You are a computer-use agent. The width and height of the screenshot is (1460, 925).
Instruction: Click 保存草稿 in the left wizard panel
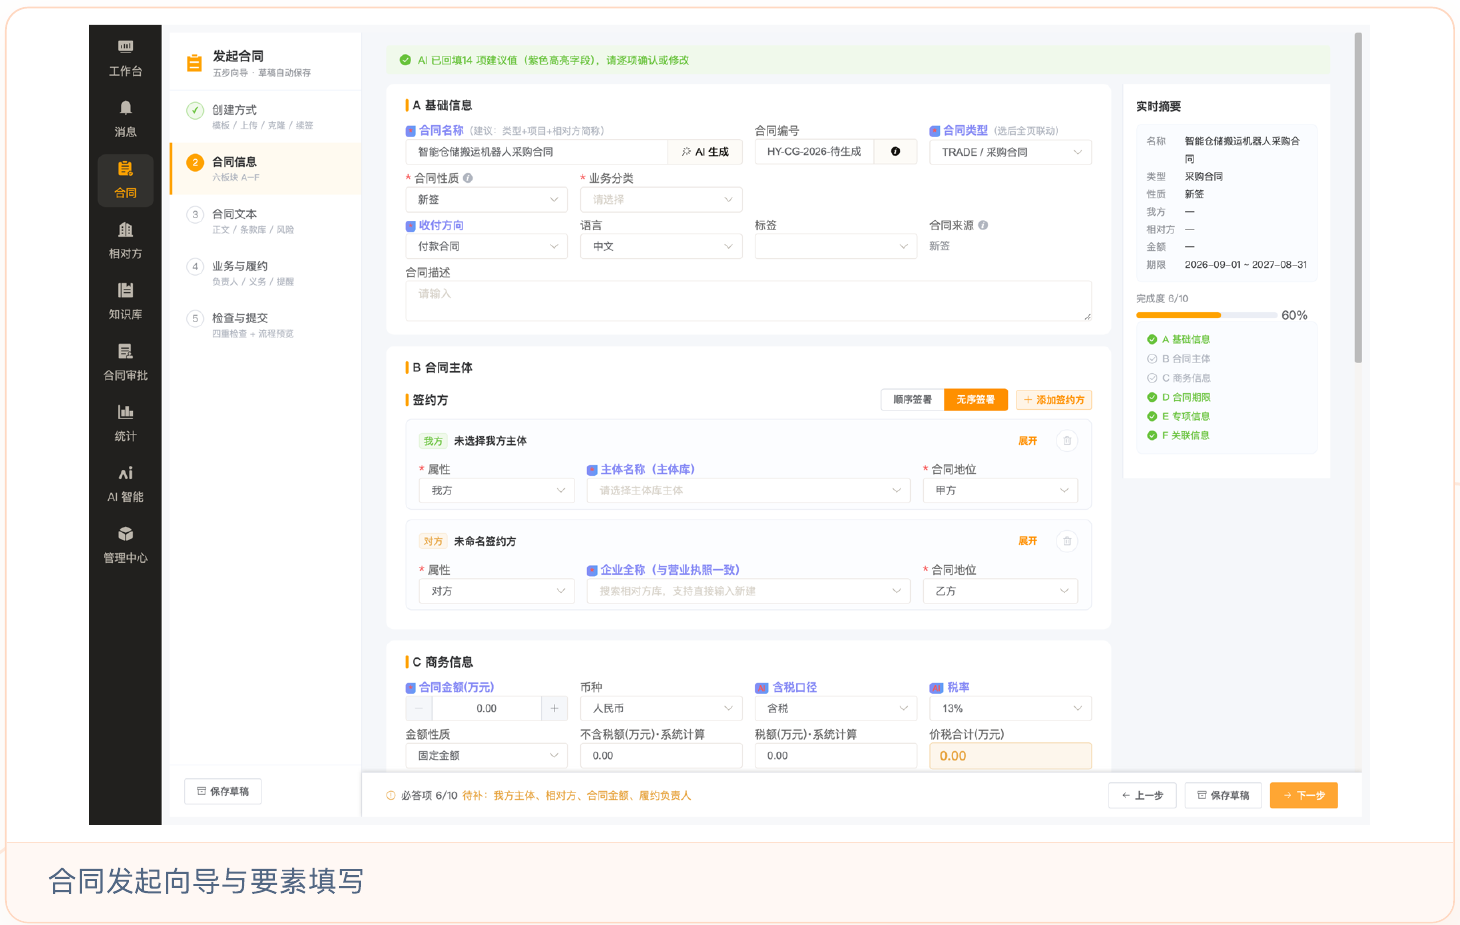coord(223,791)
